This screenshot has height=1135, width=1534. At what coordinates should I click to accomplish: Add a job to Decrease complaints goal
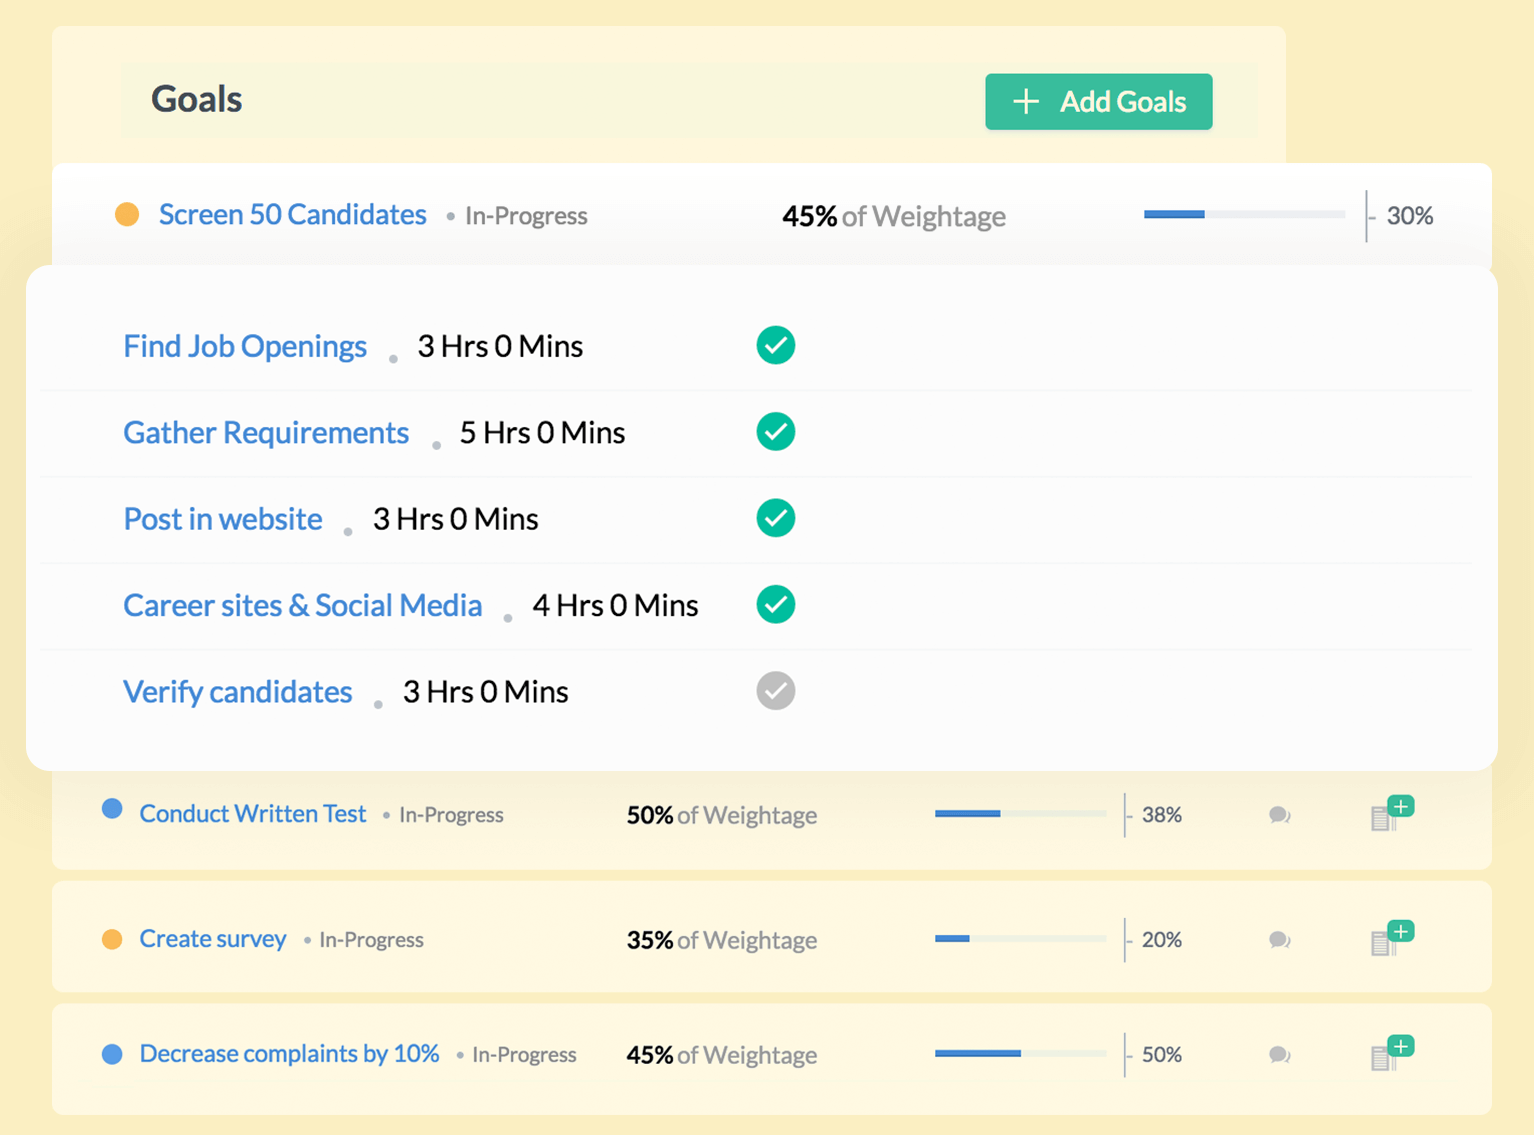[1390, 1054]
